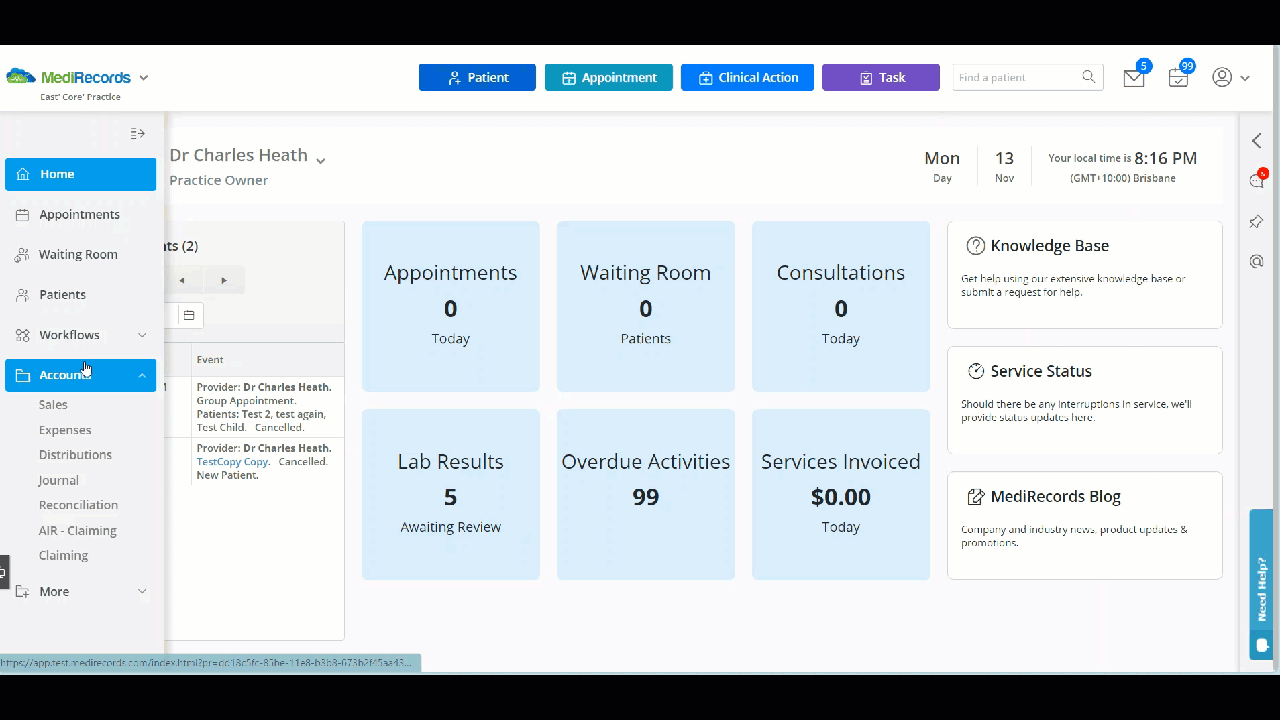
Task: Expand the Workflows submenu chevron
Action: click(142, 335)
